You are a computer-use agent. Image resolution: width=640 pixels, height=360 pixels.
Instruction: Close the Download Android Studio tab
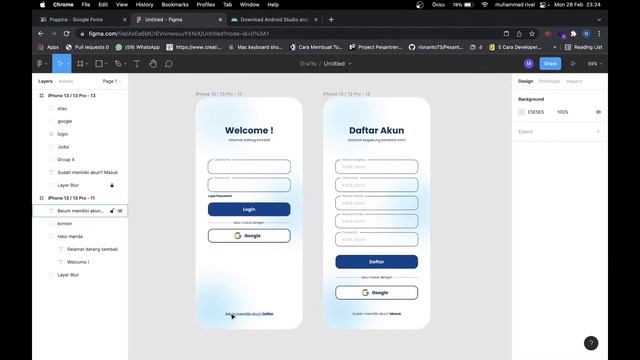pos(316,20)
